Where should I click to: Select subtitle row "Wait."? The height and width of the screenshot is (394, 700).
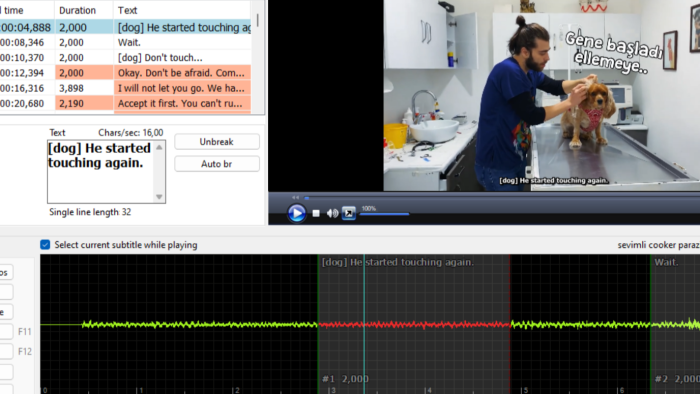(125, 42)
